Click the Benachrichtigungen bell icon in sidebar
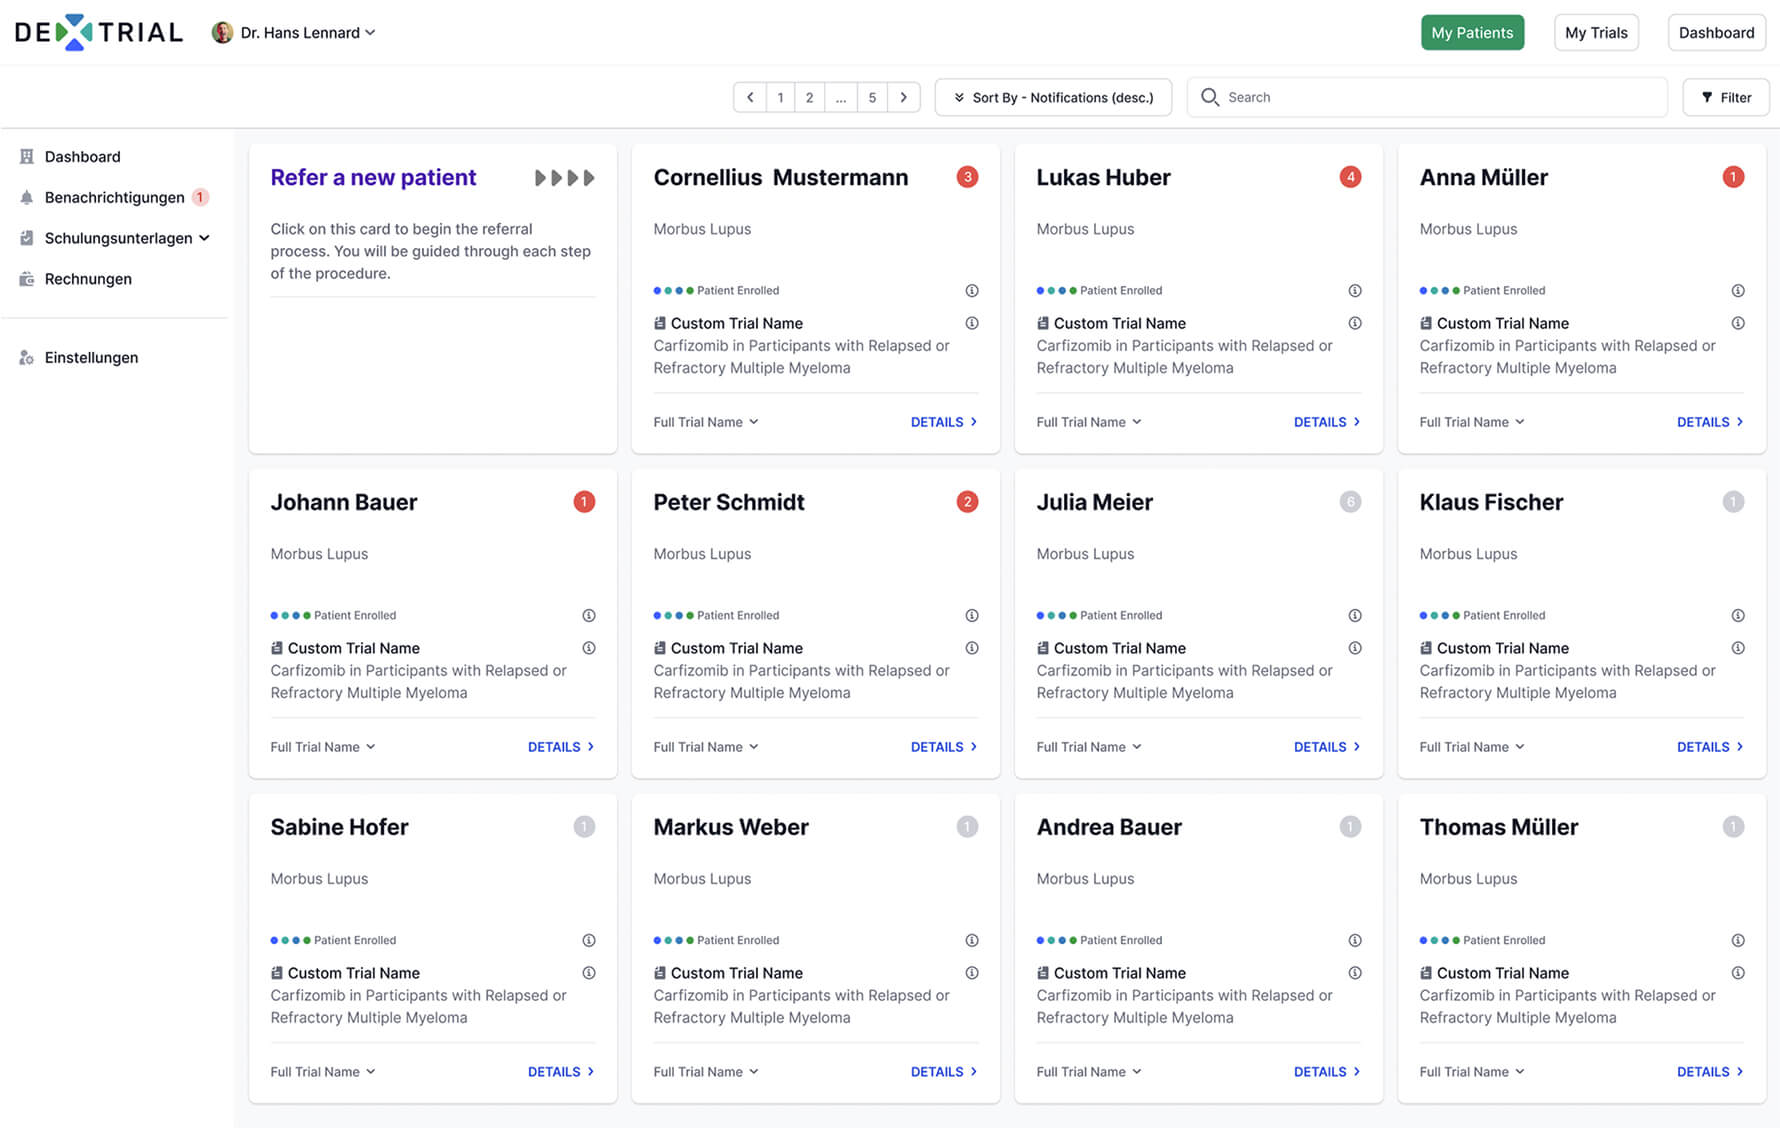 coord(27,198)
